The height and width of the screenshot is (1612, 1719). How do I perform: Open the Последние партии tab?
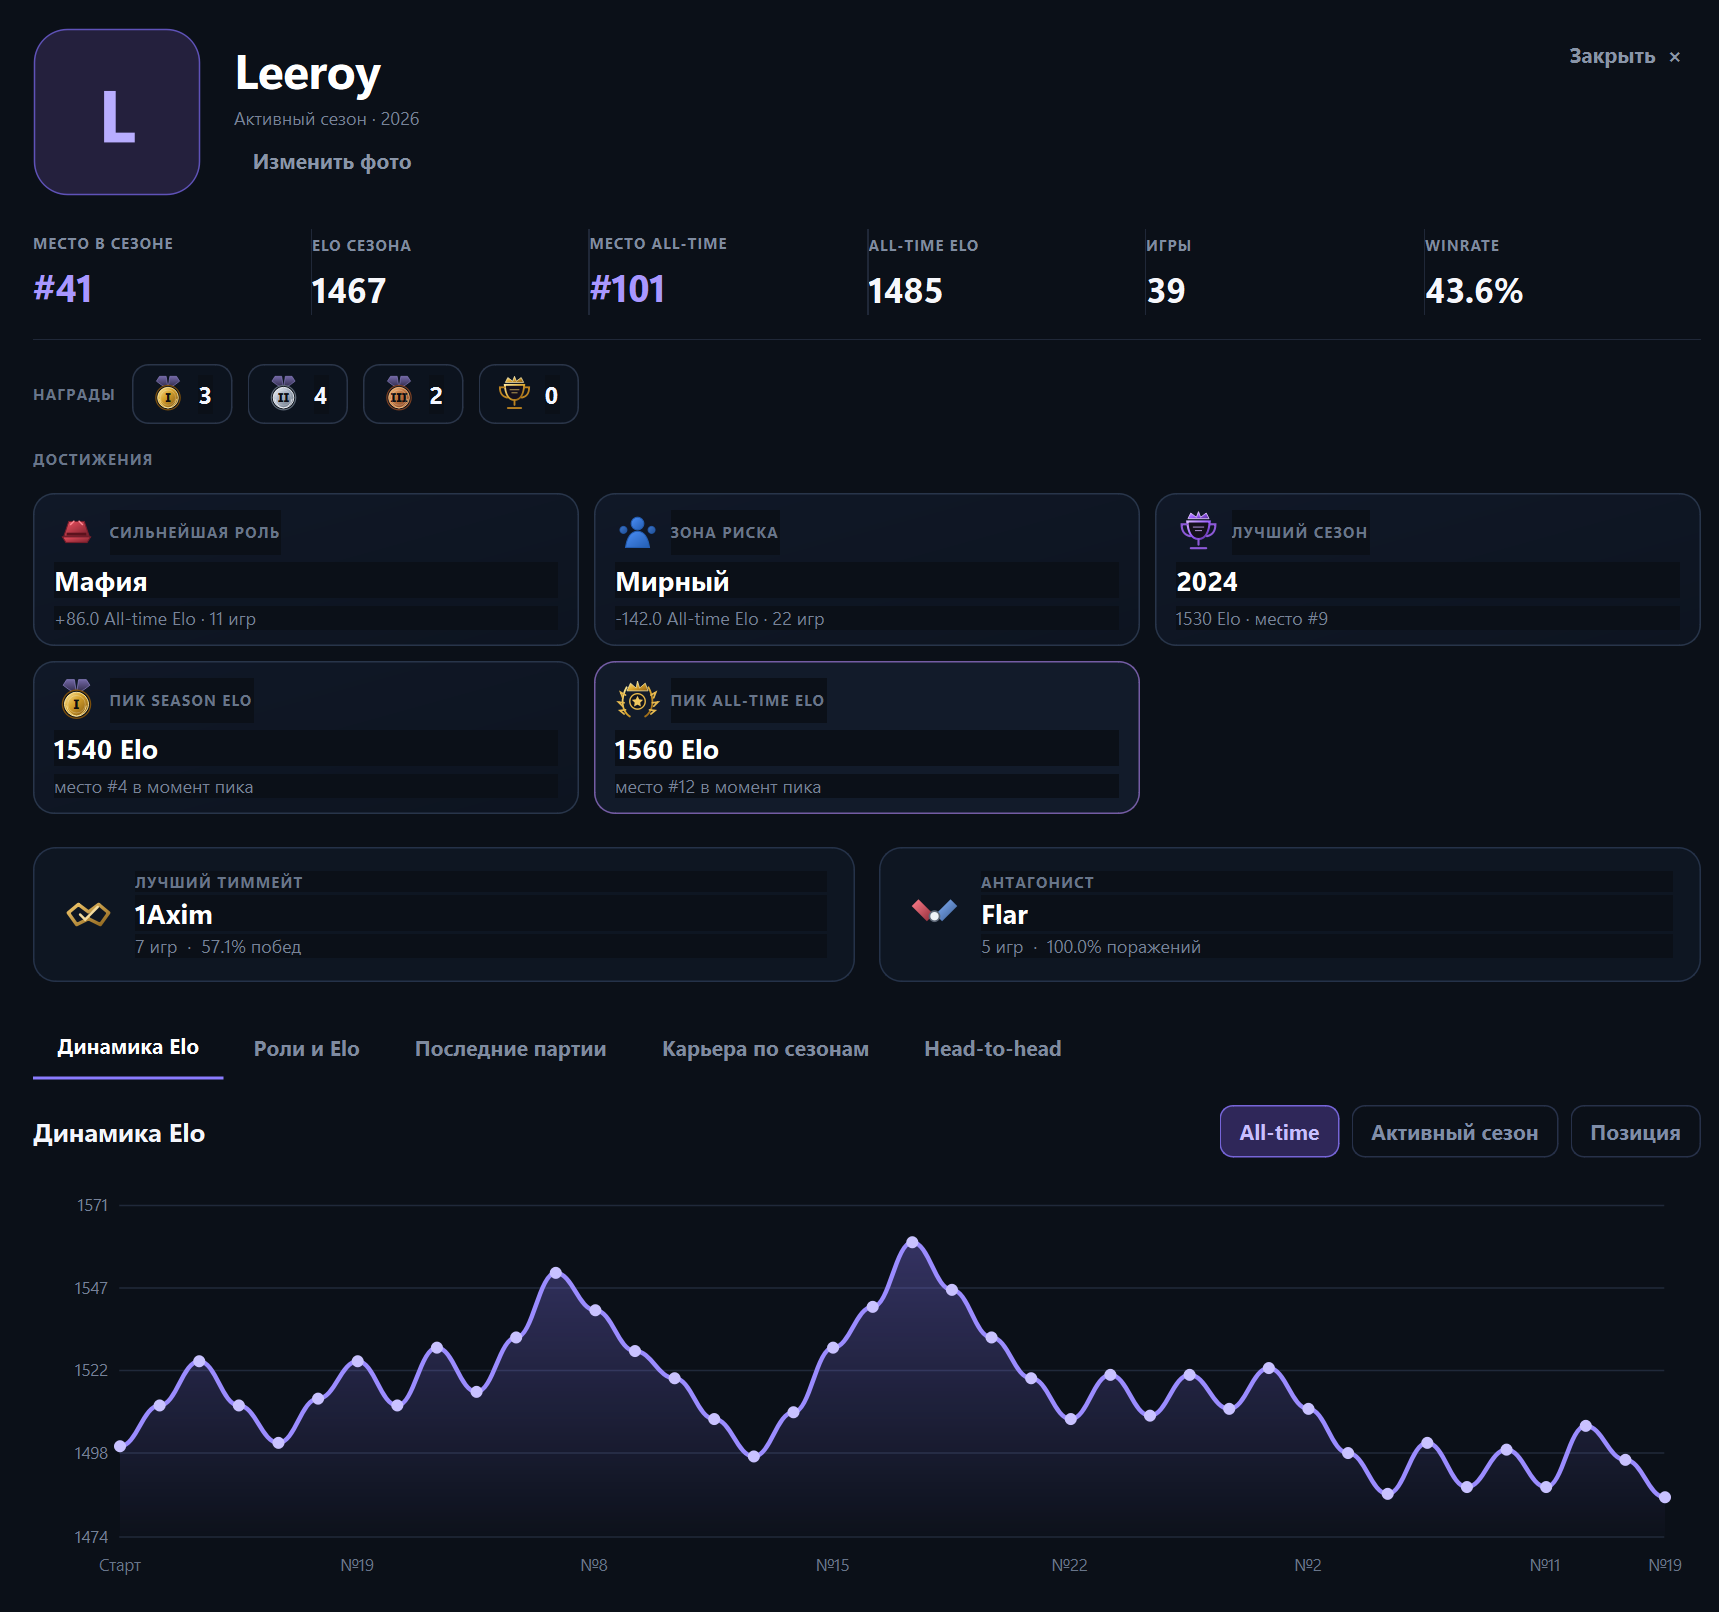click(x=510, y=1049)
